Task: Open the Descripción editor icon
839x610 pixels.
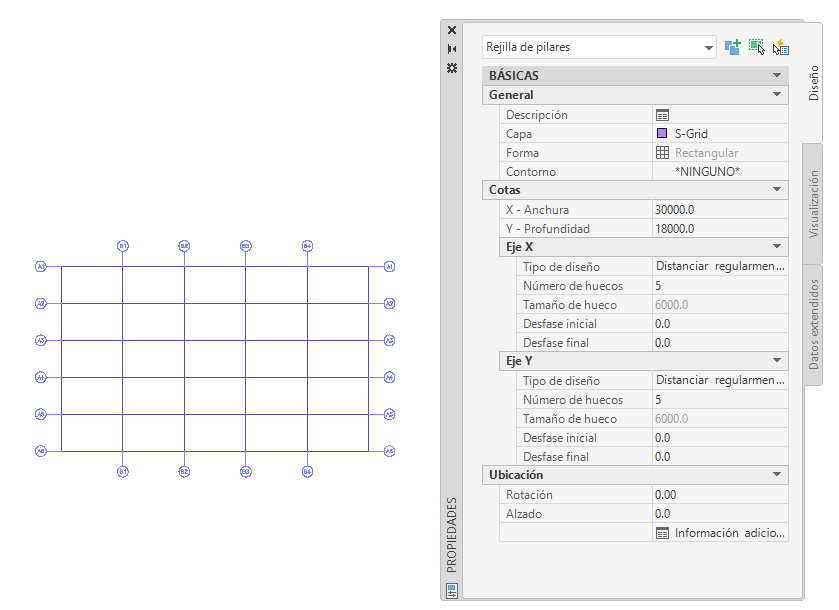Action: pyautogui.click(x=662, y=115)
